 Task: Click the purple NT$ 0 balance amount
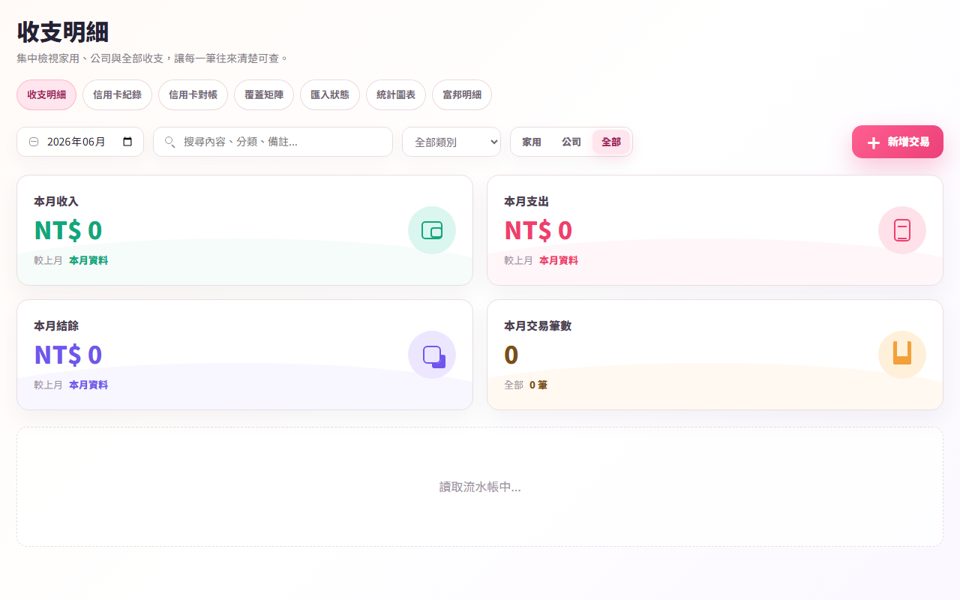click(68, 355)
